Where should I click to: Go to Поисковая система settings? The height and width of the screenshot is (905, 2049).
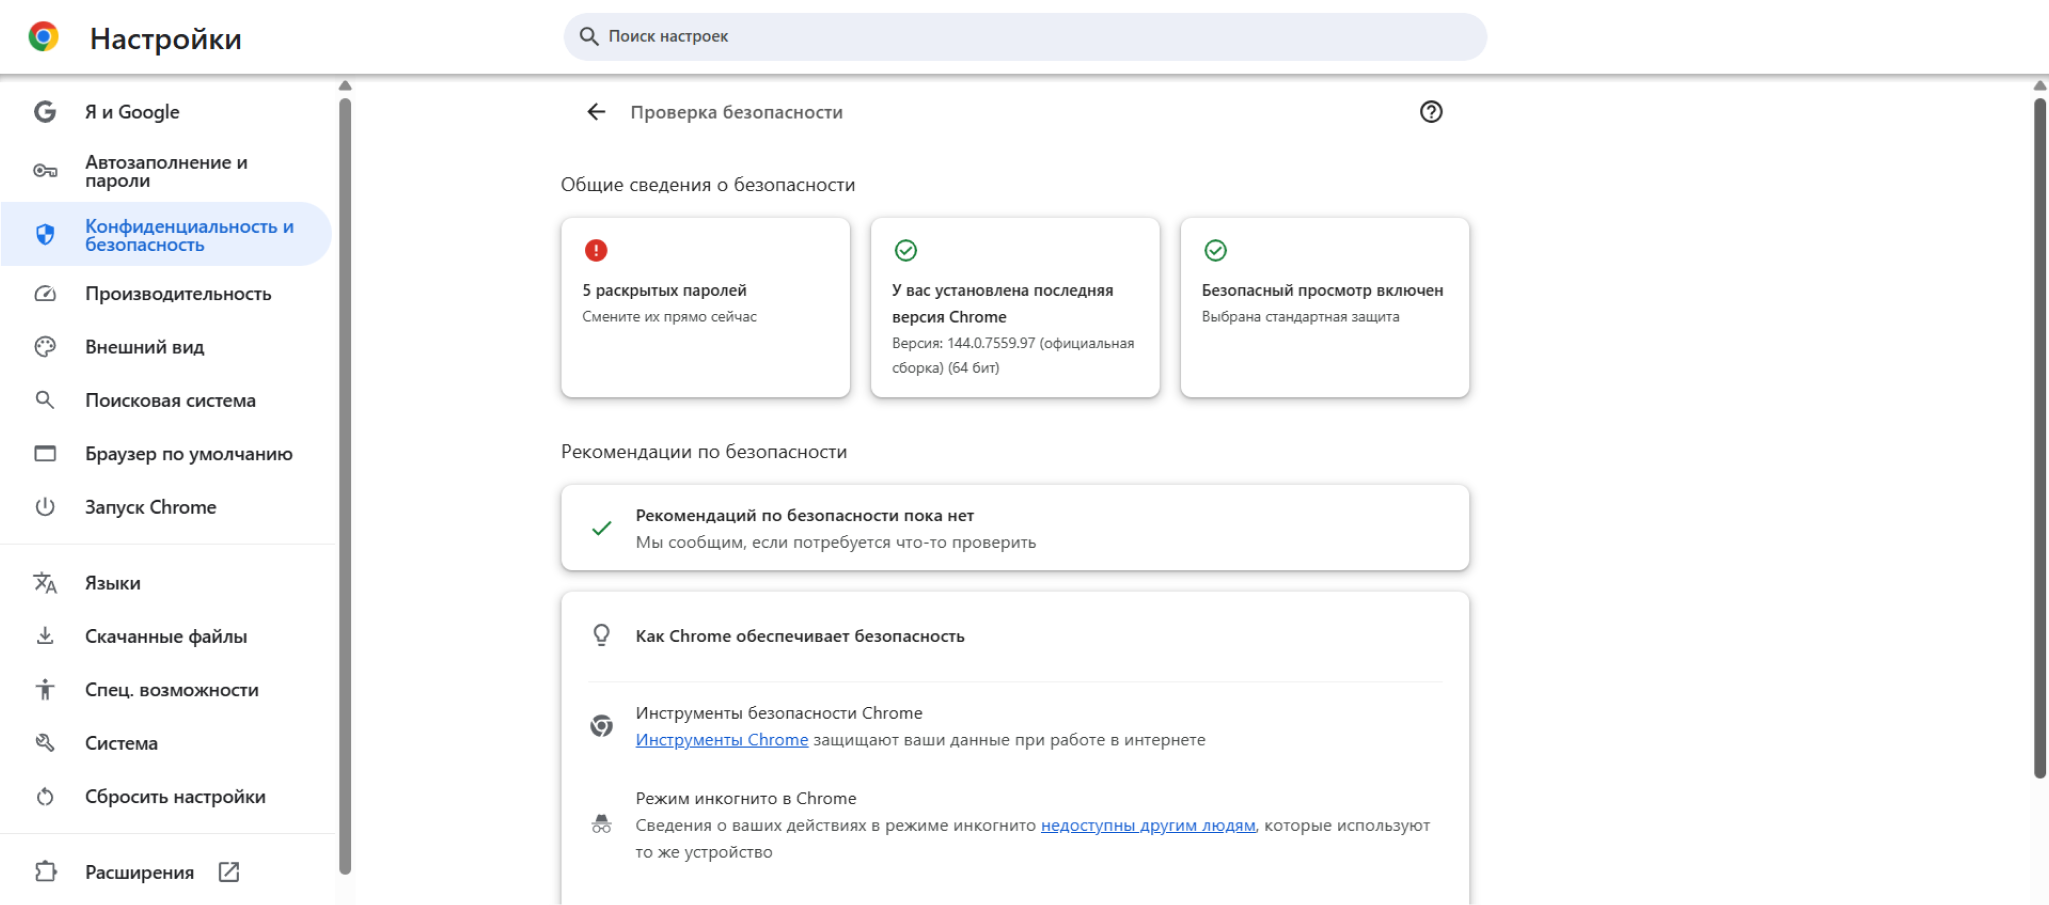click(x=170, y=400)
